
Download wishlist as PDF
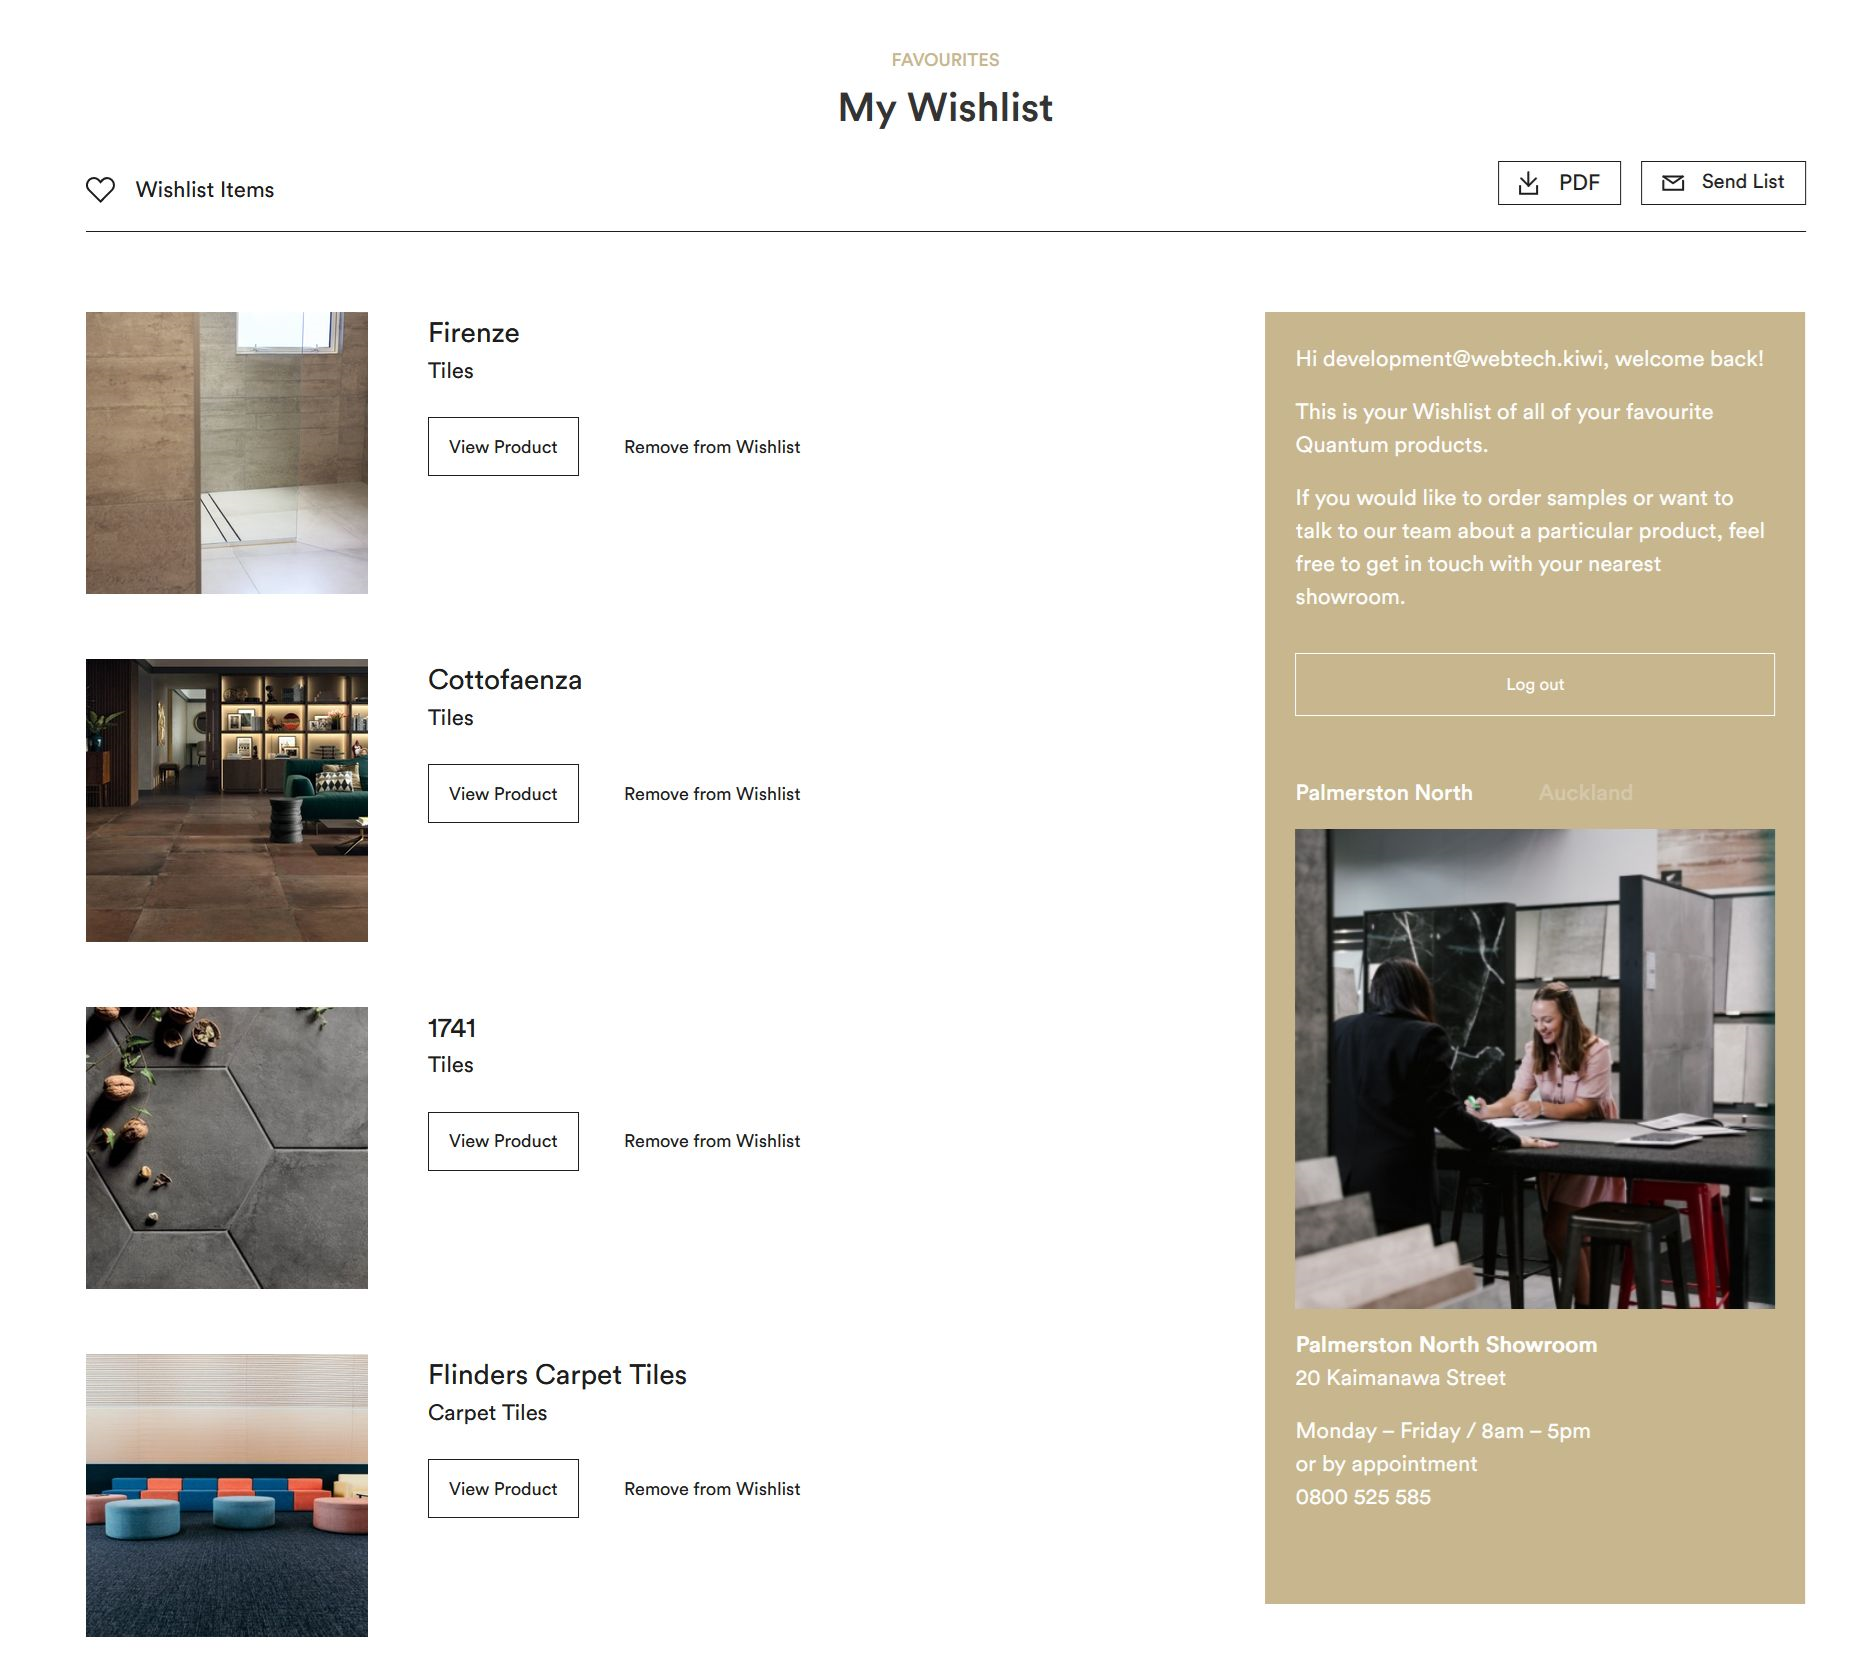(x=1559, y=183)
